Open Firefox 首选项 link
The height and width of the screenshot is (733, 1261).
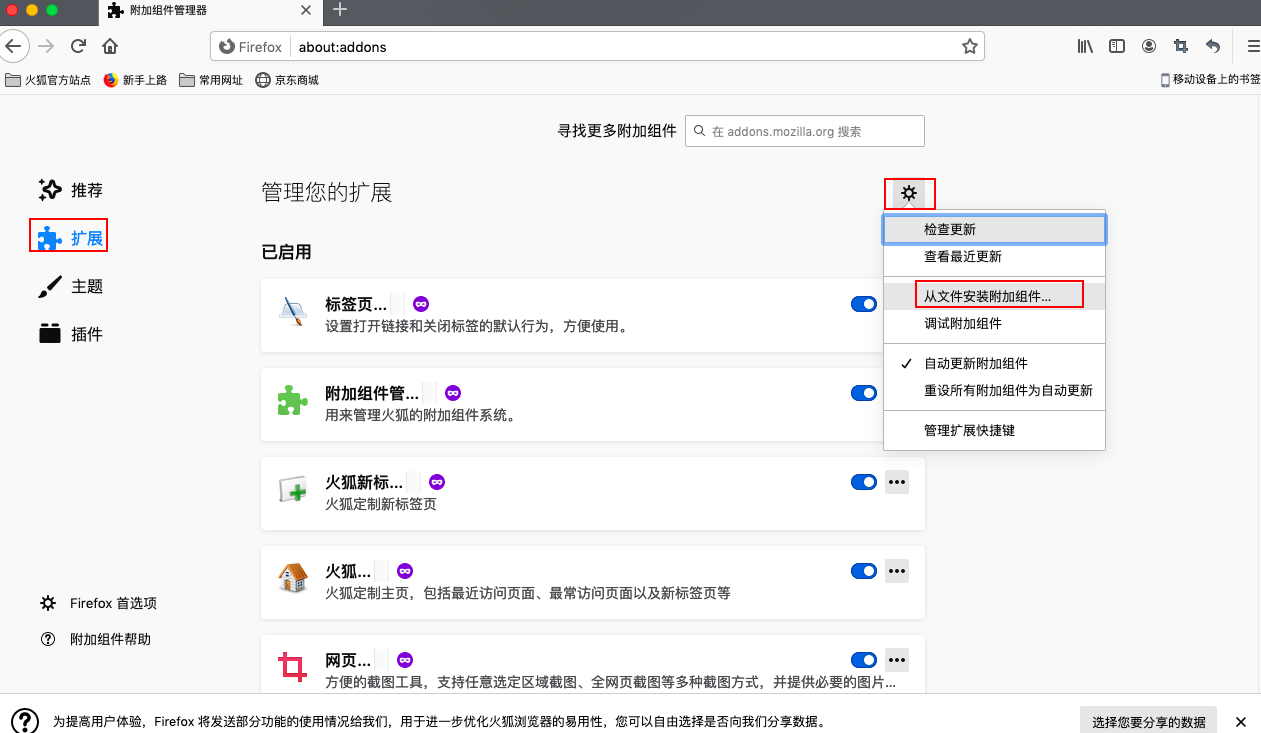click(x=98, y=603)
